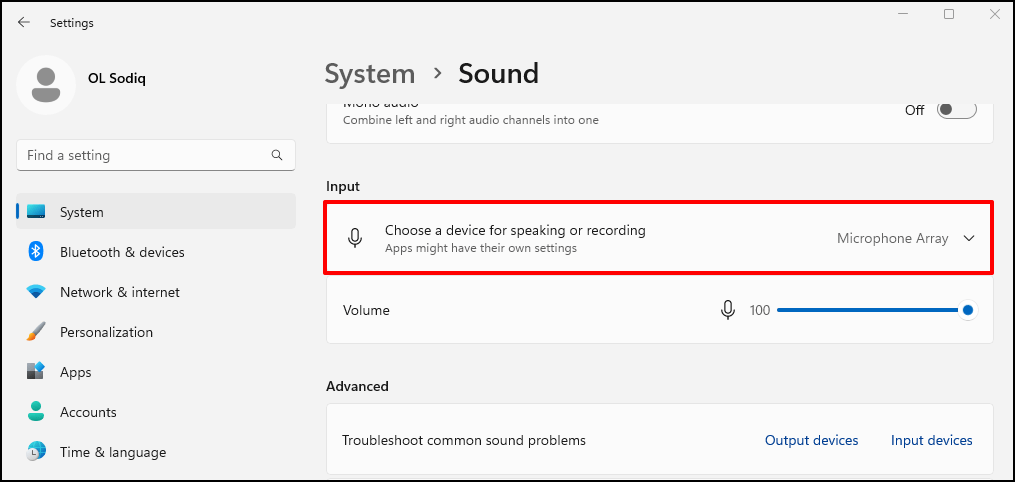Click the user profile avatar icon
The image size is (1015, 482).
pos(46,85)
